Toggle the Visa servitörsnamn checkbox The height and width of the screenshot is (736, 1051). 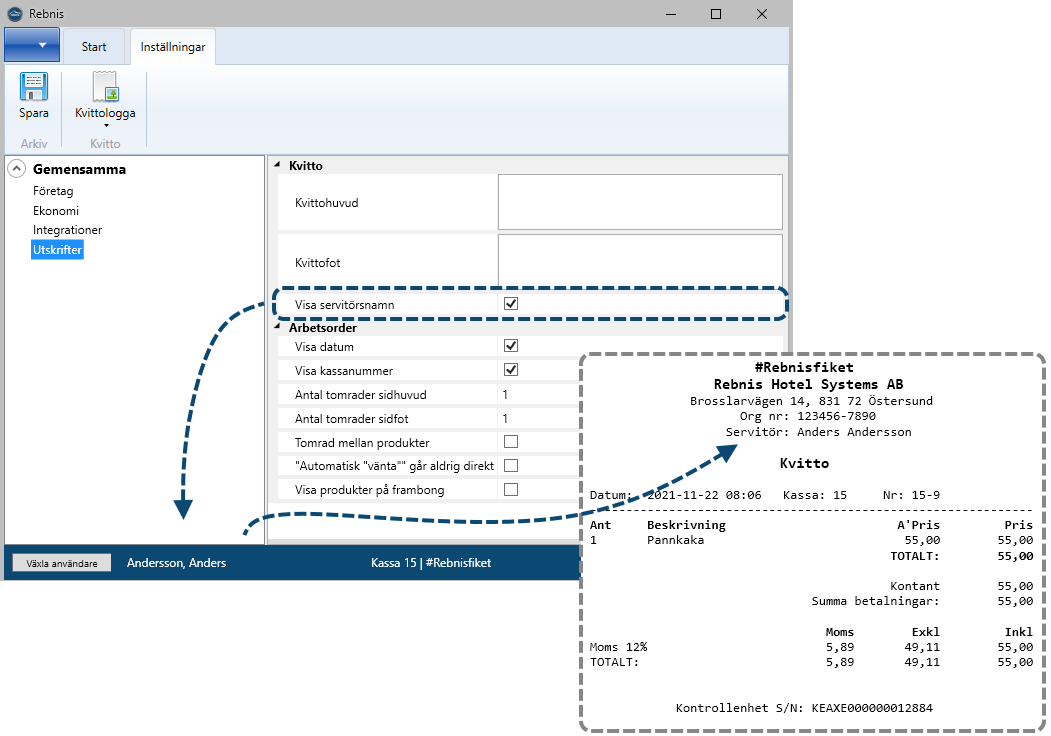[x=511, y=304]
